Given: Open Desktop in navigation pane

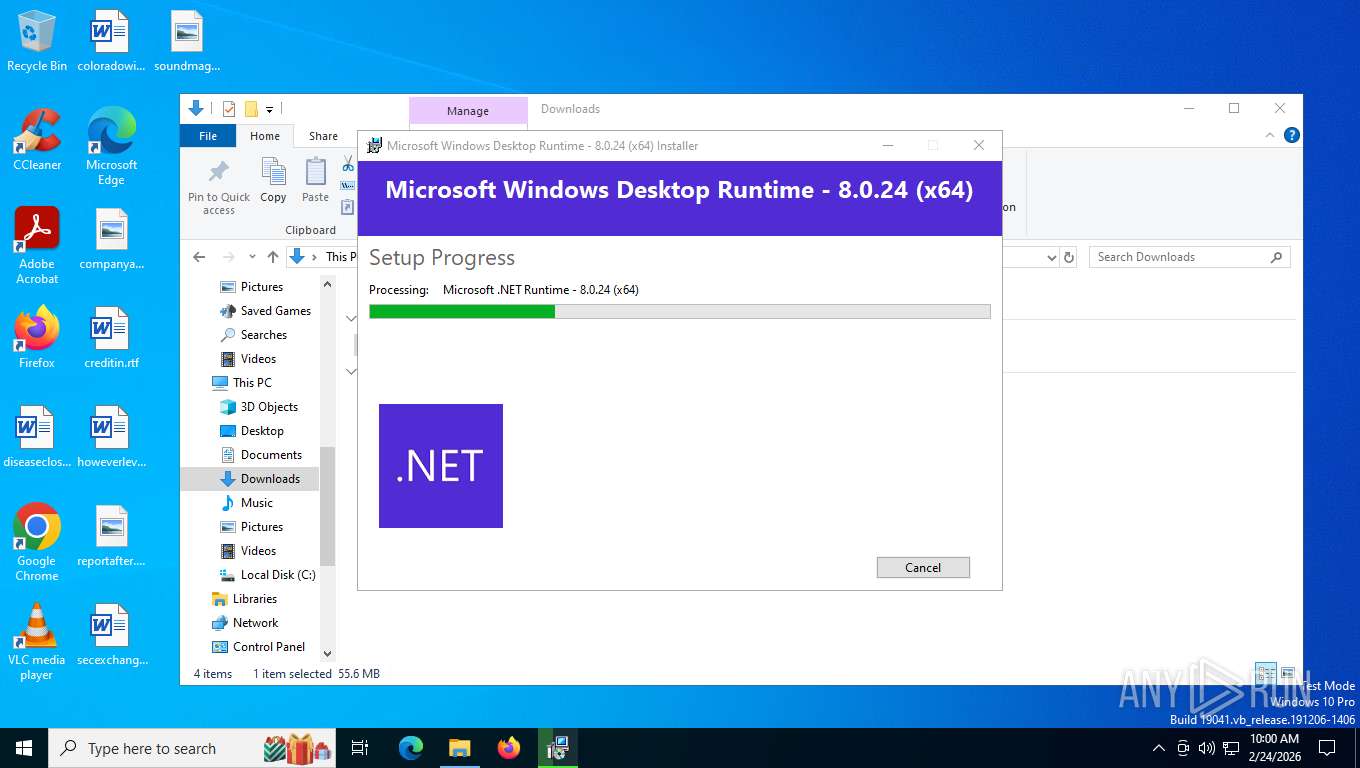Looking at the screenshot, I should [252, 431].
